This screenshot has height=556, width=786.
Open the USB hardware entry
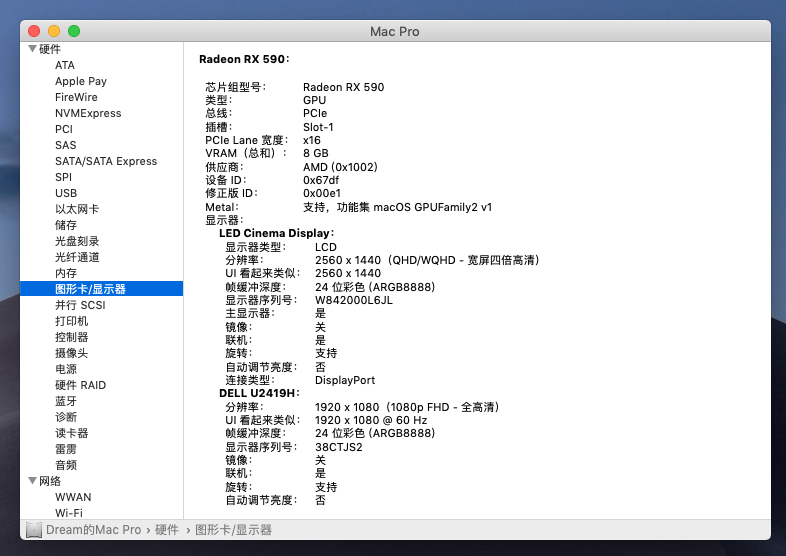[x=66, y=194]
